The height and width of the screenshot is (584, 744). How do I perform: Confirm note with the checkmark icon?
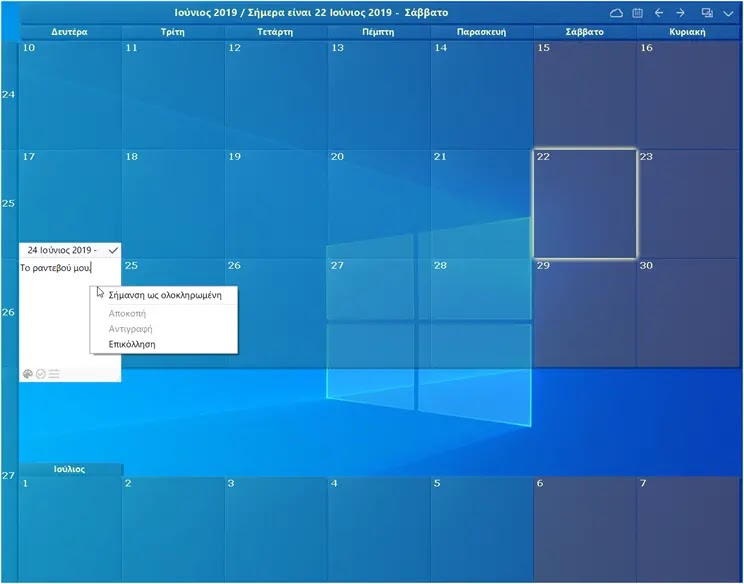click(x=113, y=250)
